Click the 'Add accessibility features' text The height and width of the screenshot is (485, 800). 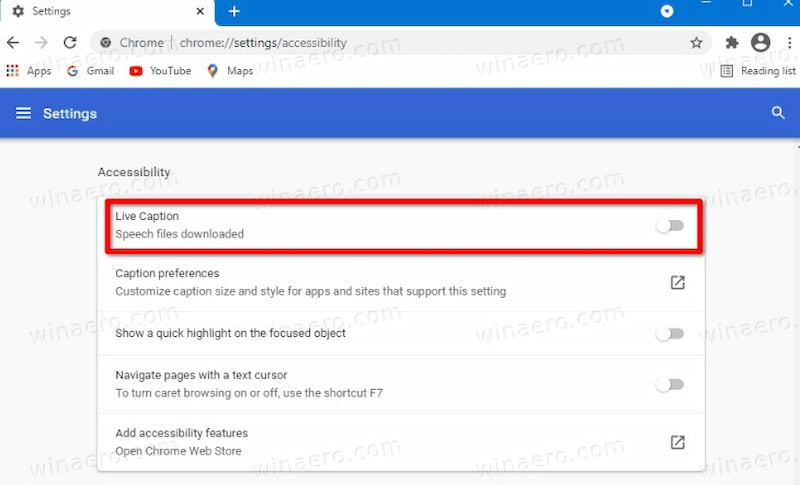pos(182,433)
